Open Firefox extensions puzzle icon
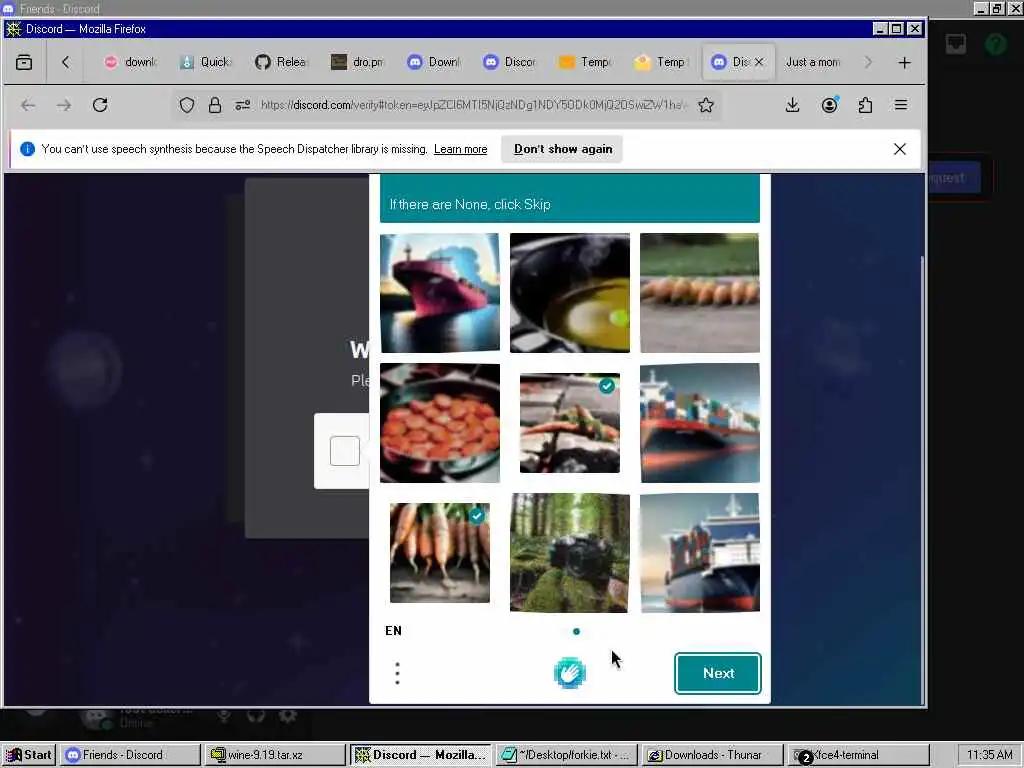 (x=865, y=105)
